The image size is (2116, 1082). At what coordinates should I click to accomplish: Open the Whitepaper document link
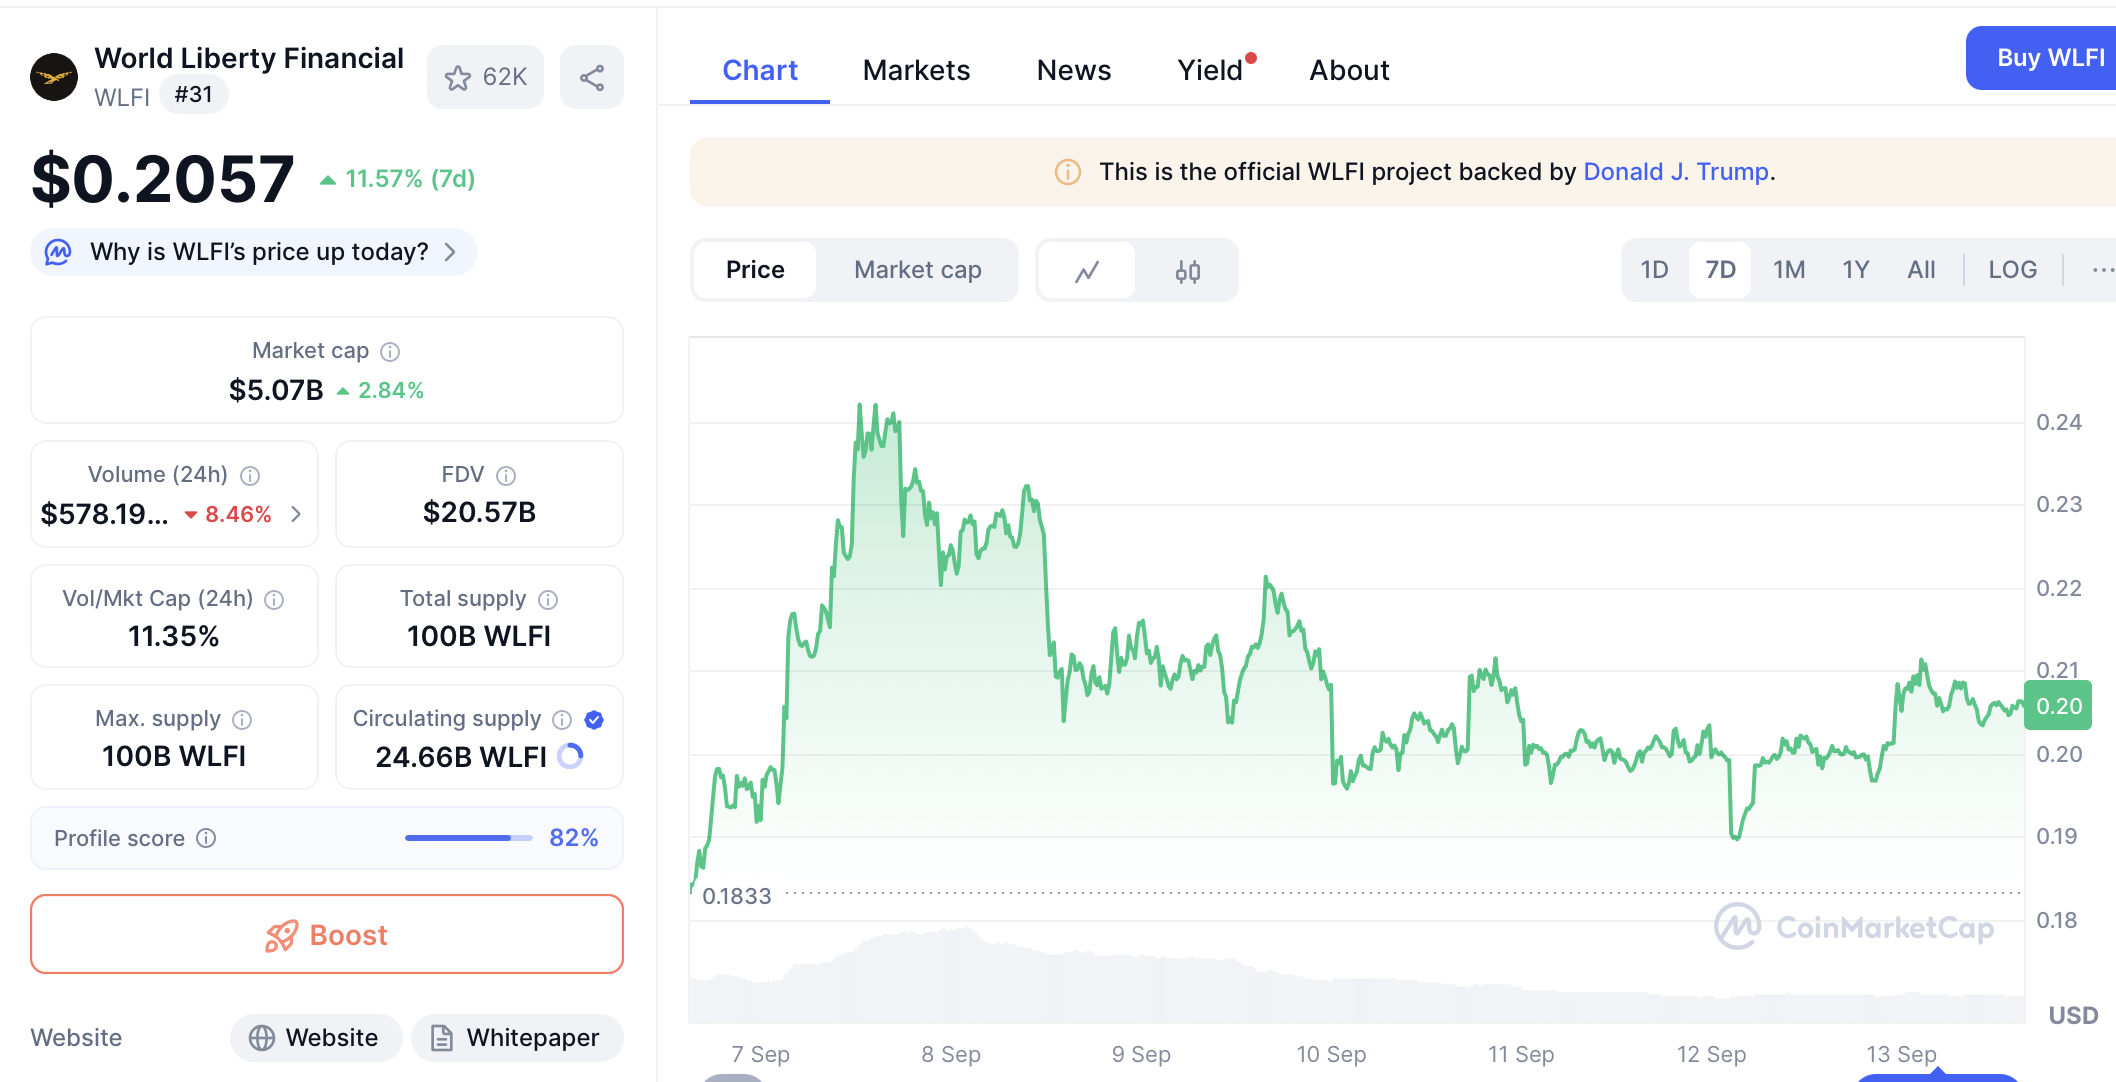(516, 1038)
